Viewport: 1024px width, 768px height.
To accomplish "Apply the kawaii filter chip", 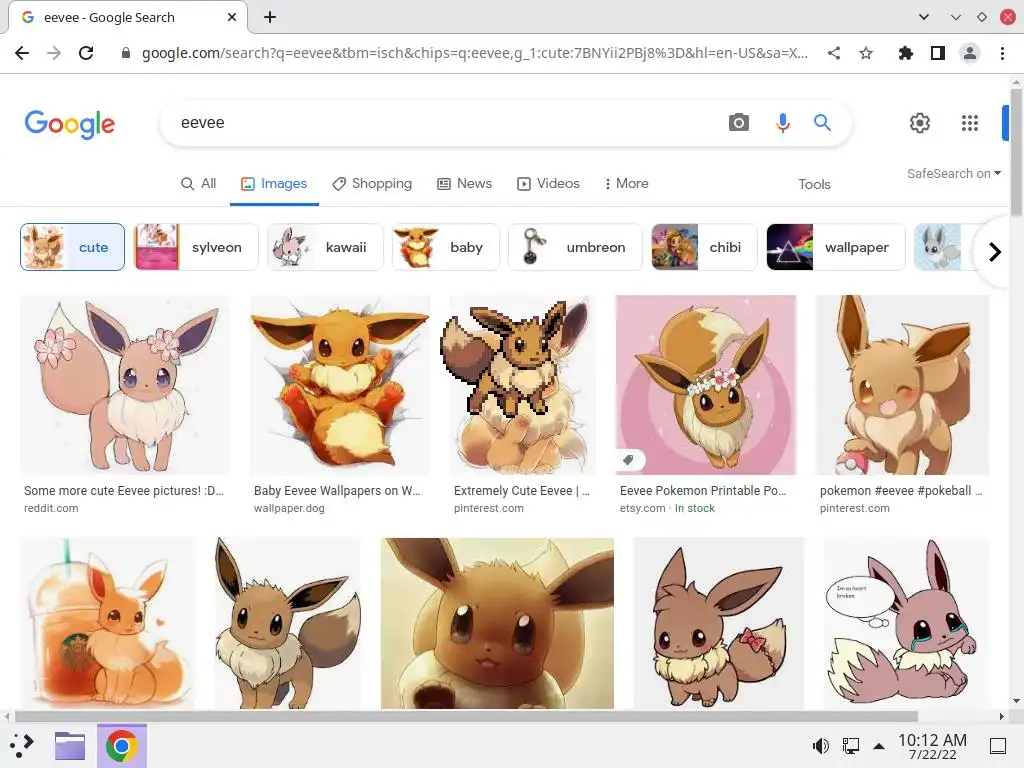I will point(325,247).
